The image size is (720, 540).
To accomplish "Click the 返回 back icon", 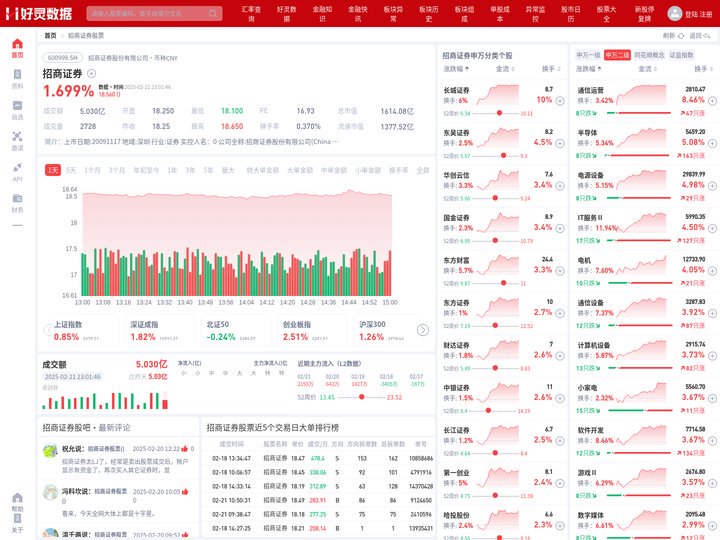I will 707,36.
